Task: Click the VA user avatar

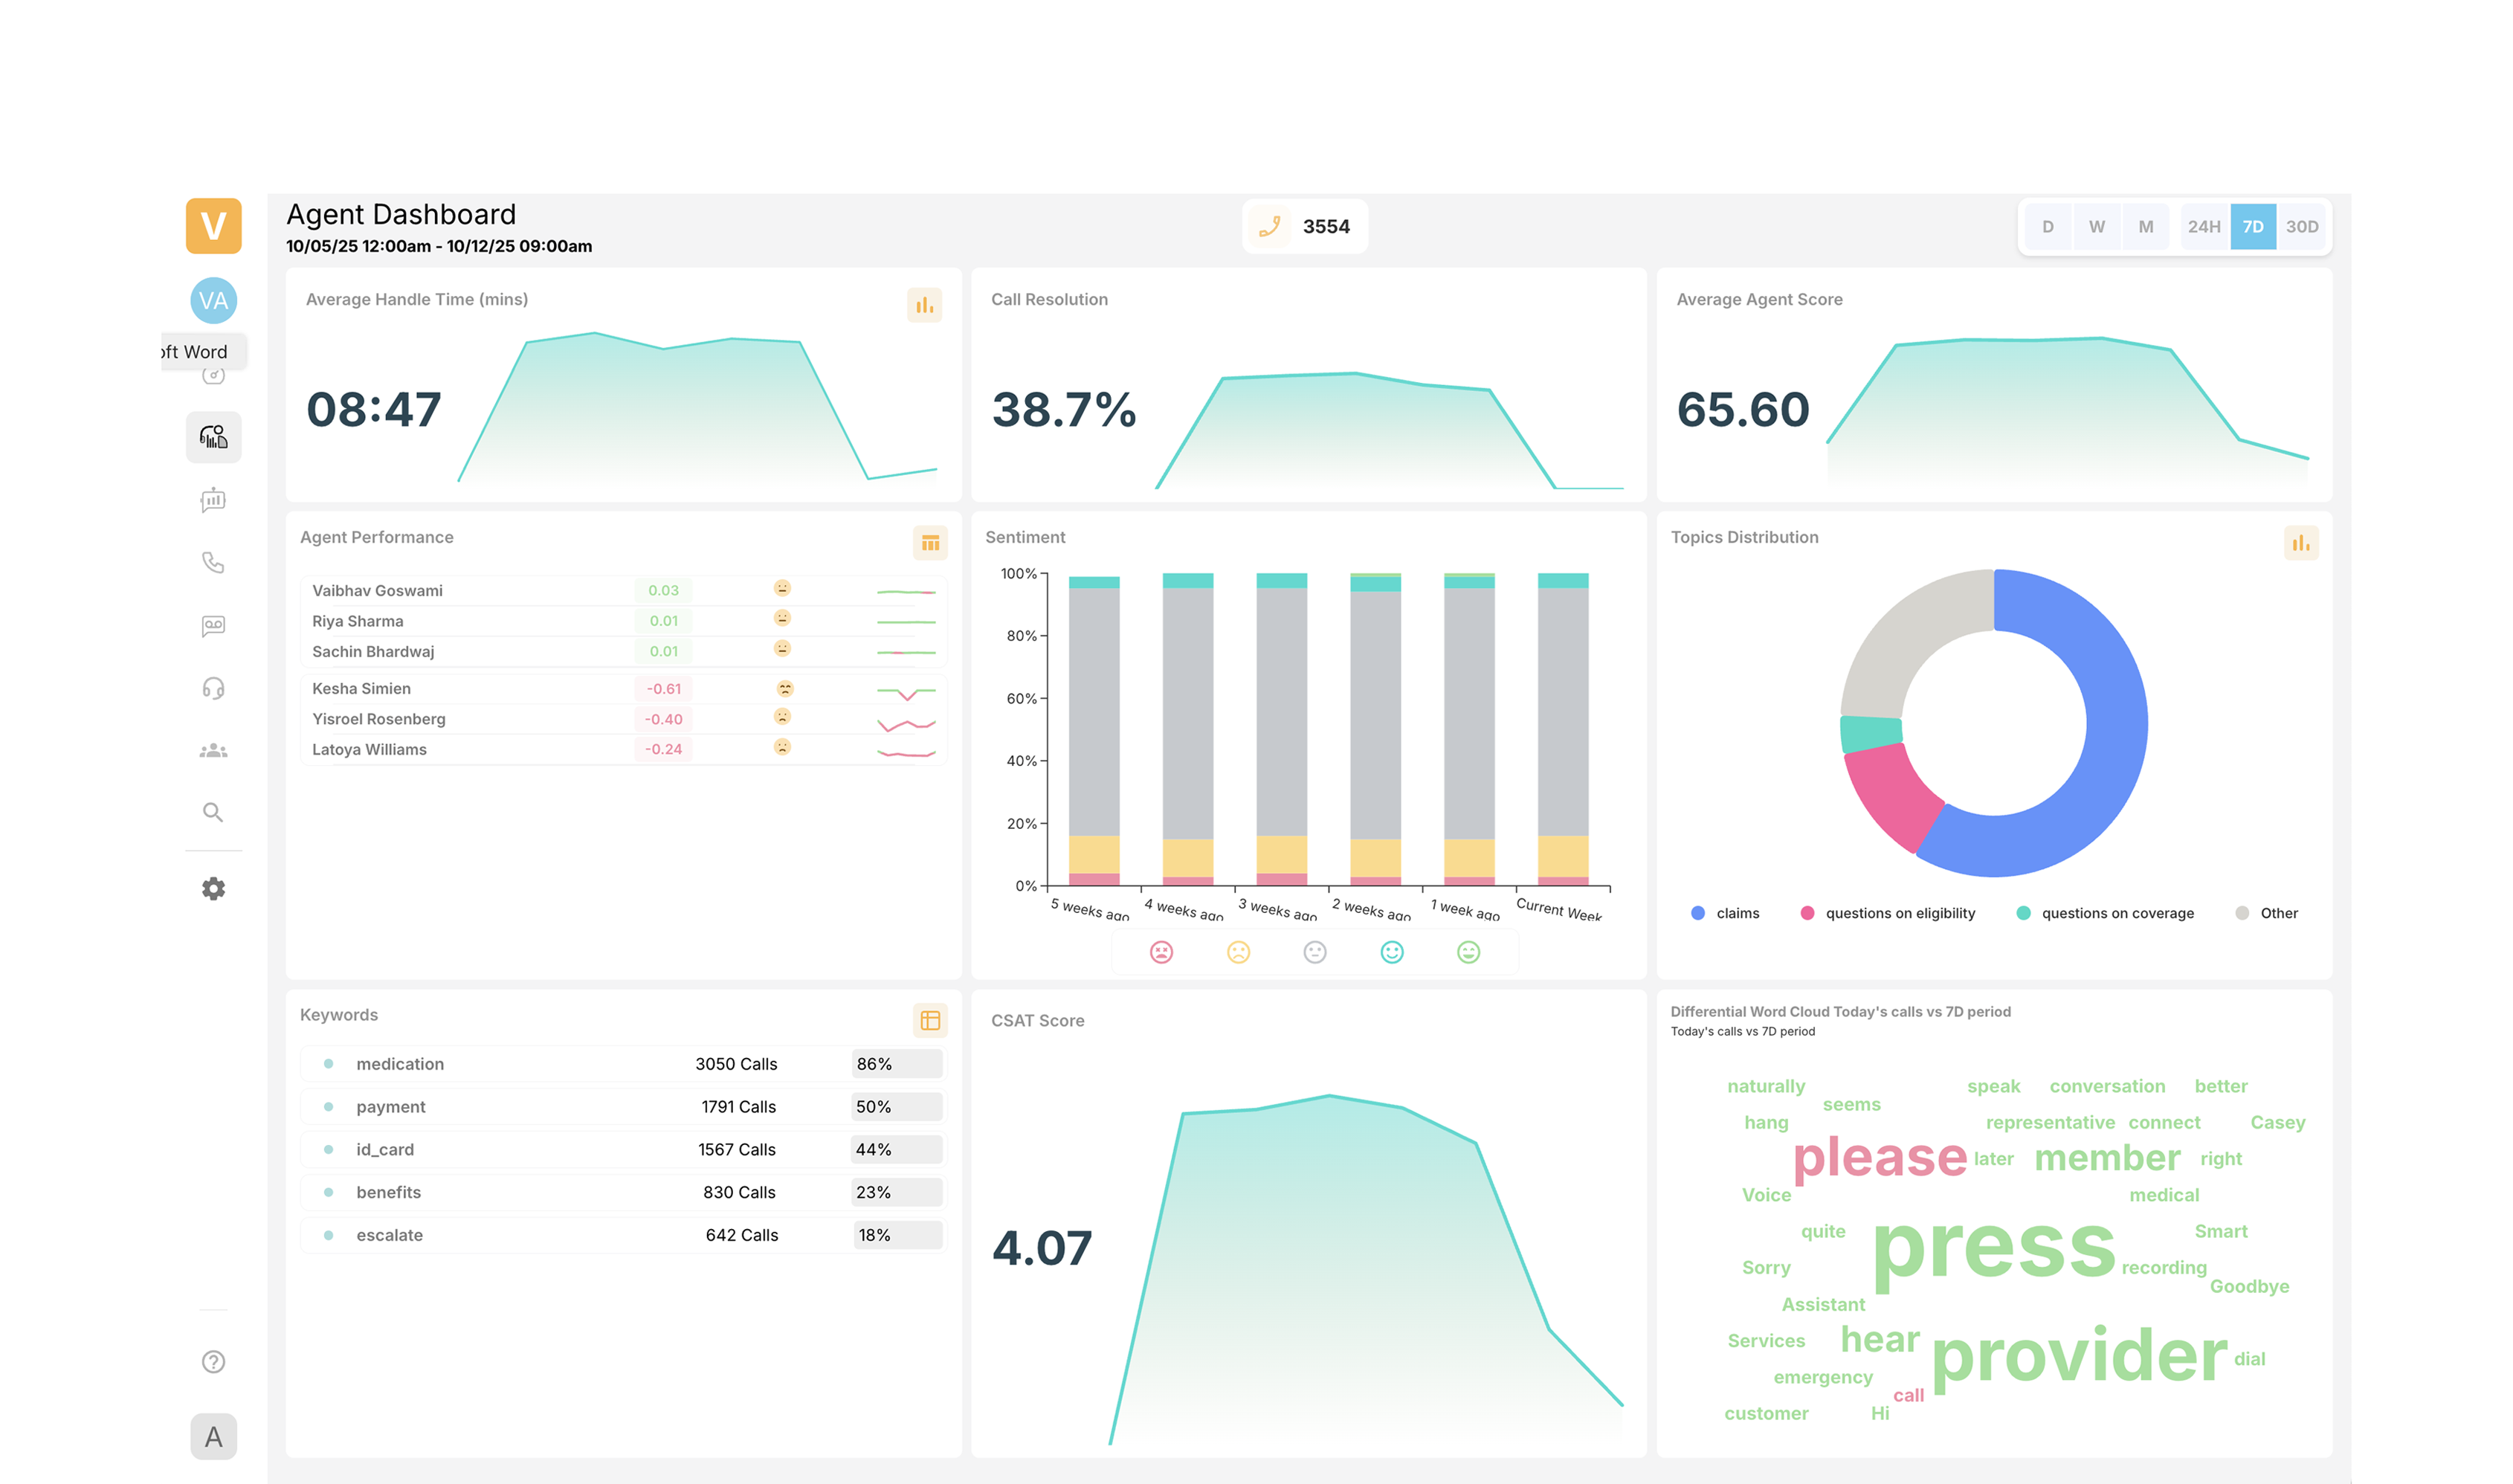Action: (x=213, y=301)
